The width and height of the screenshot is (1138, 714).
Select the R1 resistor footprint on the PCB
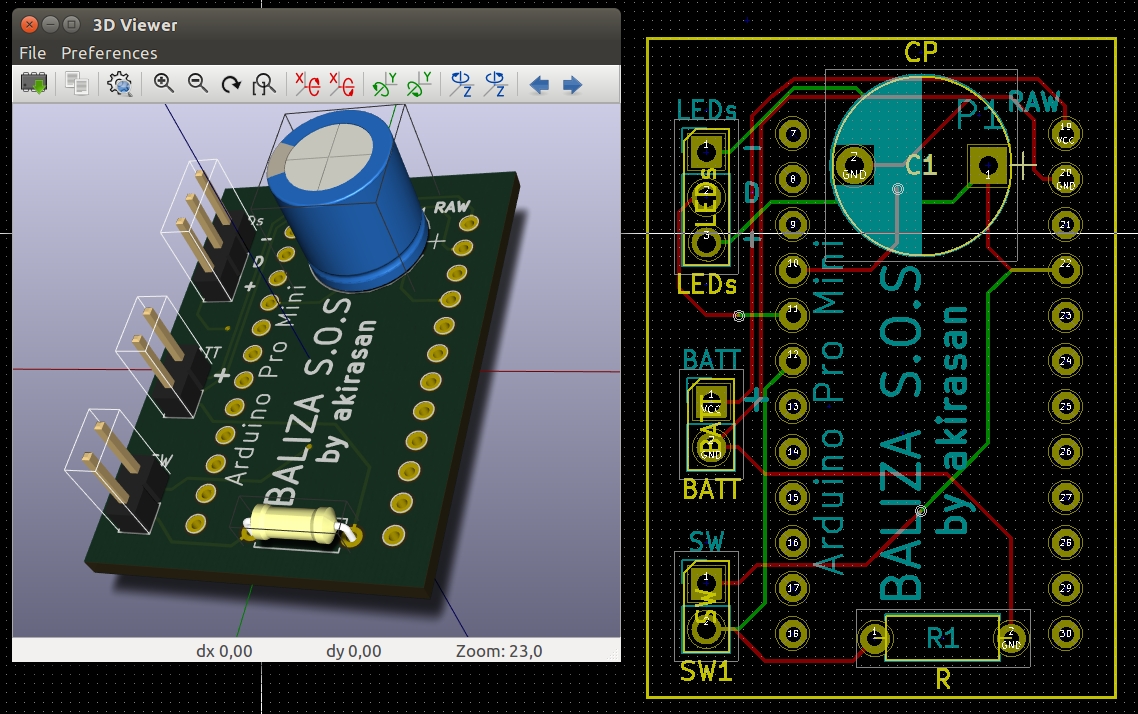942,638
